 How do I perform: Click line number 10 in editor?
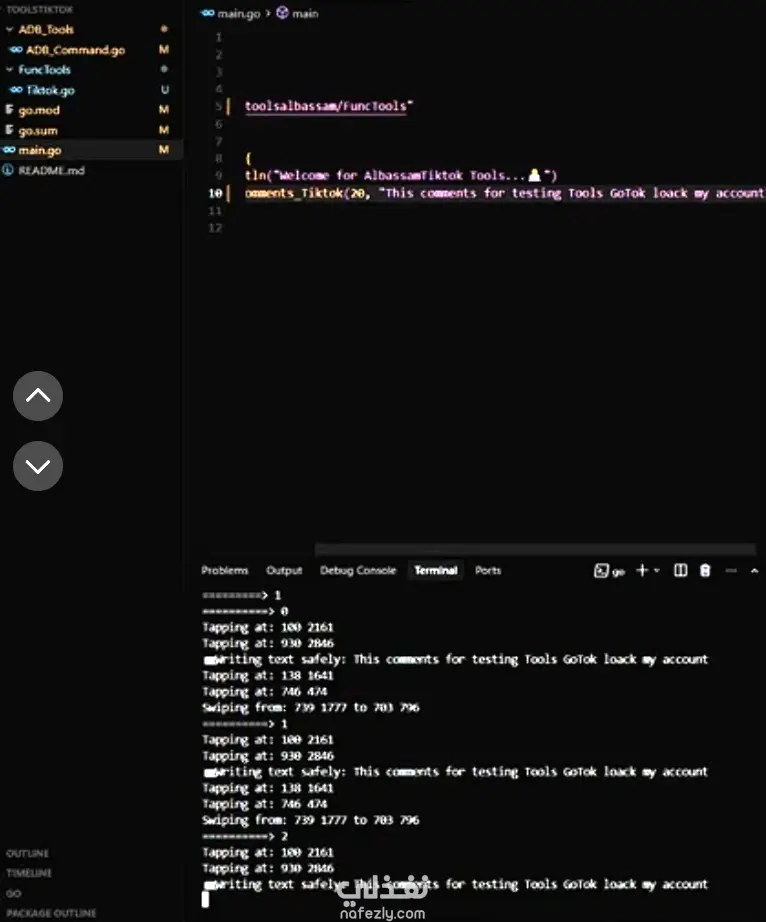click(215, 193)
